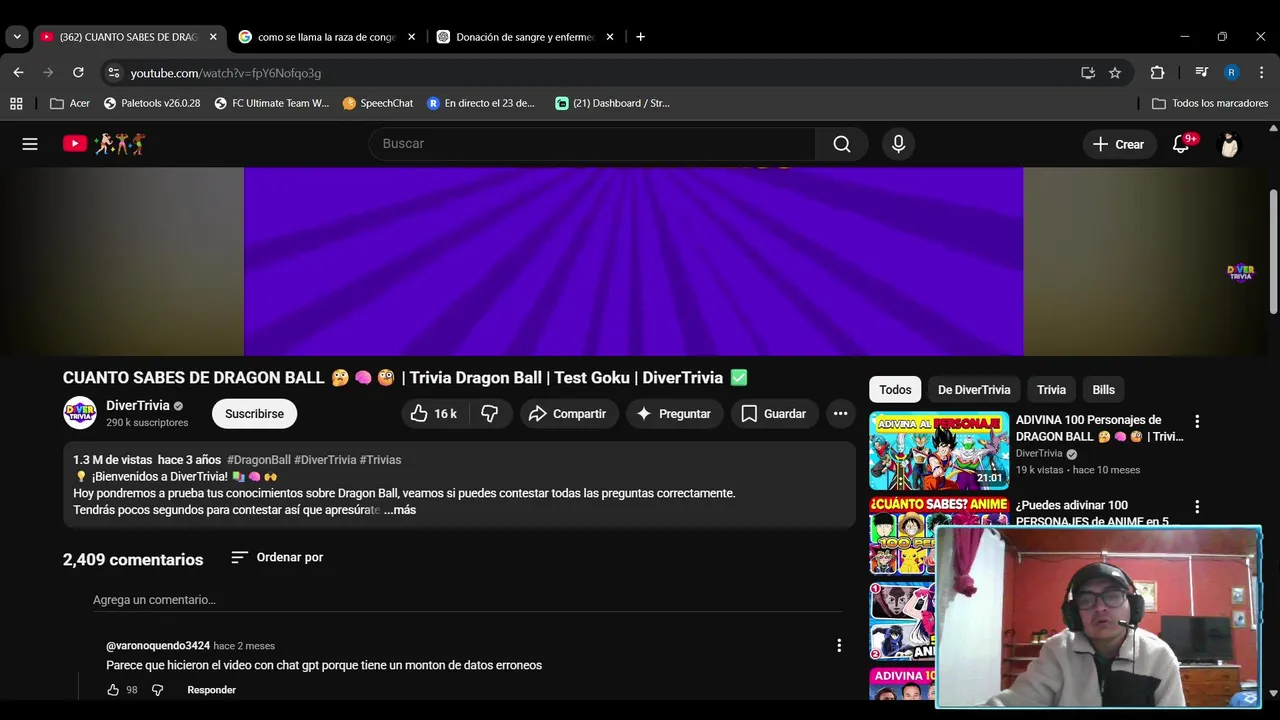Reload the current page
Viewport: 1280px width, 720px height.
pyautogui.click(x=78, y=73)
